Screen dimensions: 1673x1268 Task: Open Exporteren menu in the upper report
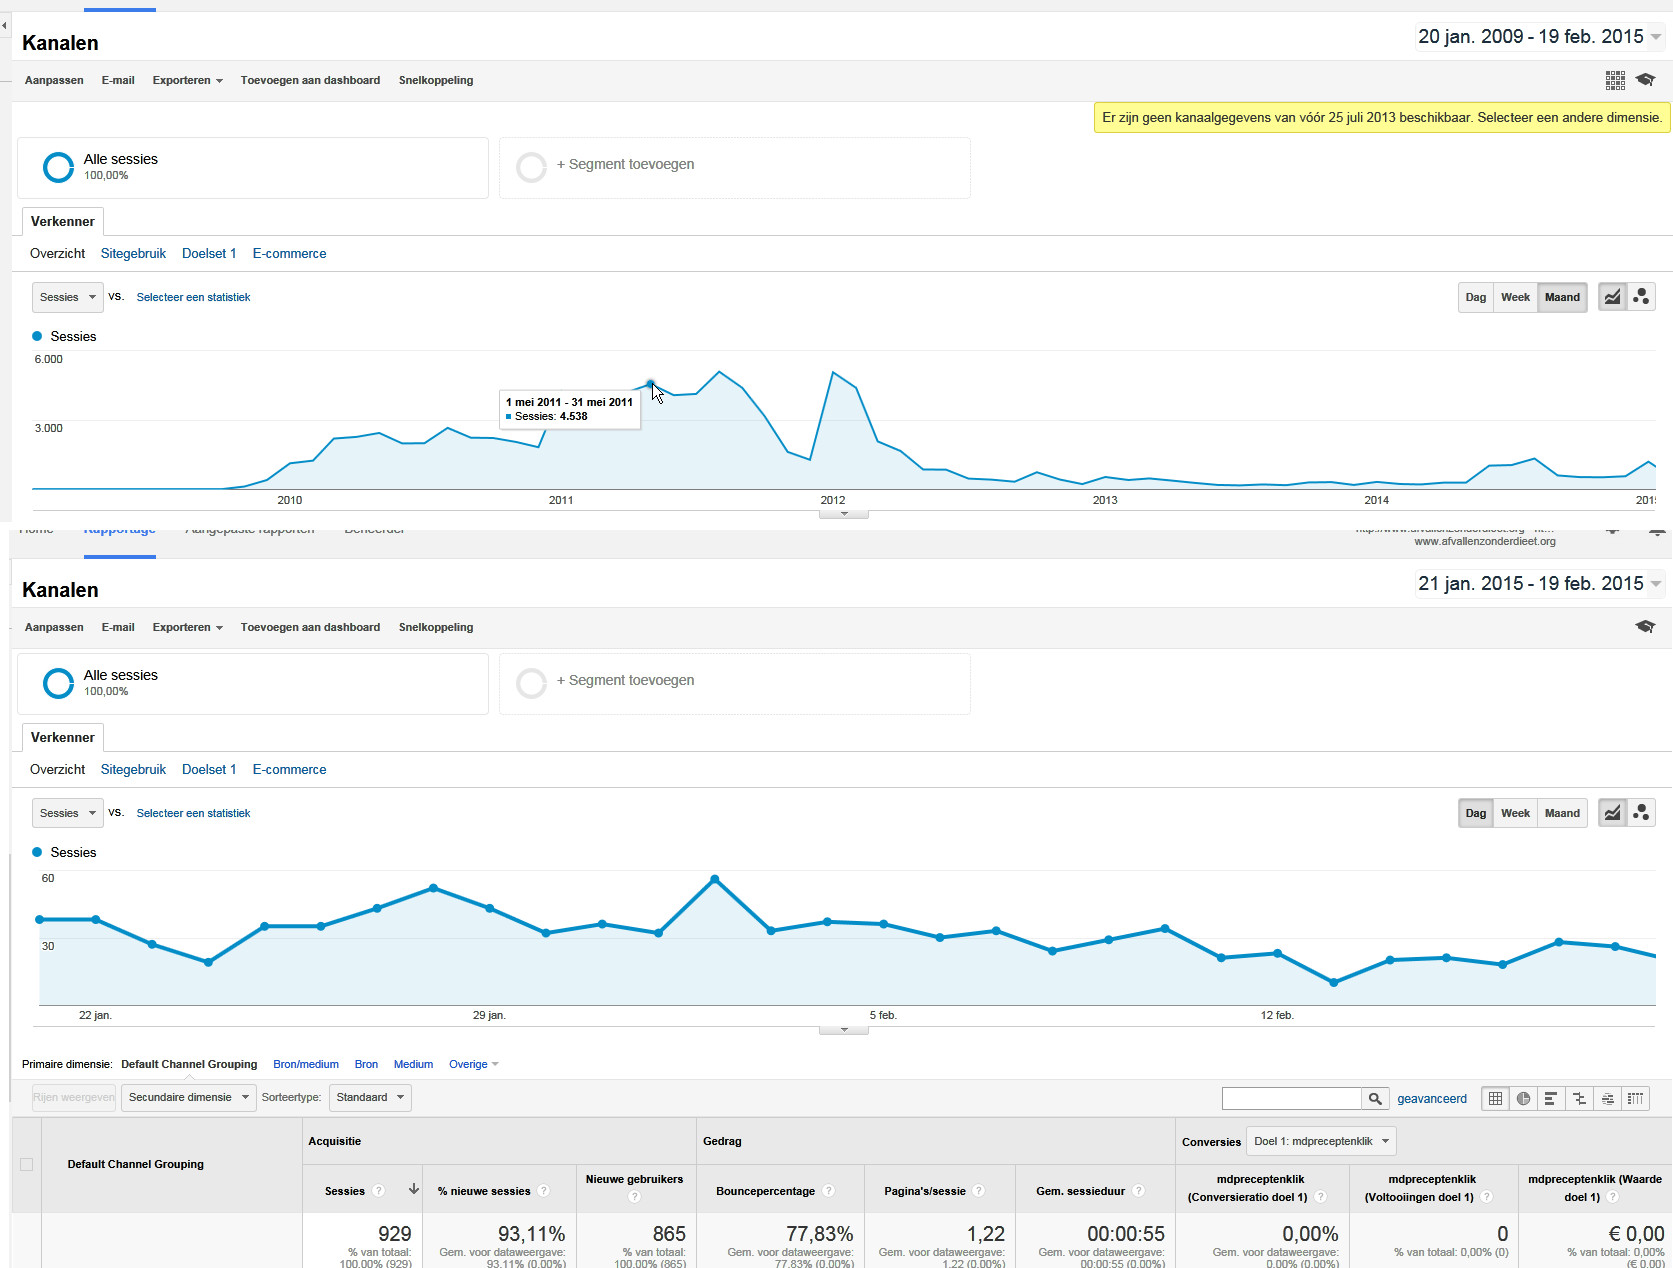187,80
